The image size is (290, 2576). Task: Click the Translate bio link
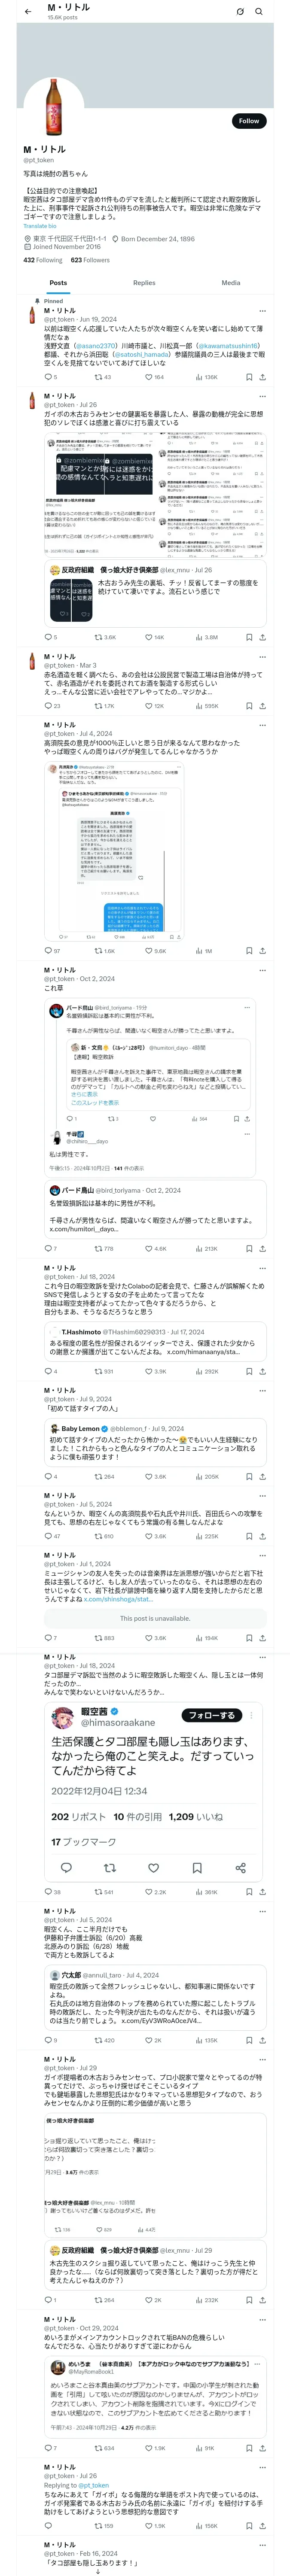click(40, 226)
